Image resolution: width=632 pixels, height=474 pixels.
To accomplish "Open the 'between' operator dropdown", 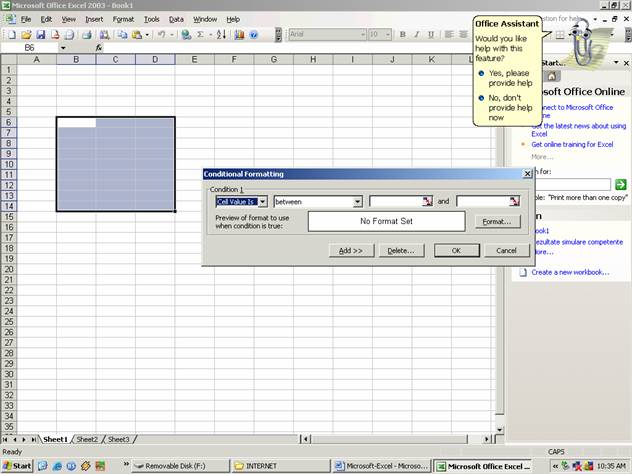I will pos(357,202).
